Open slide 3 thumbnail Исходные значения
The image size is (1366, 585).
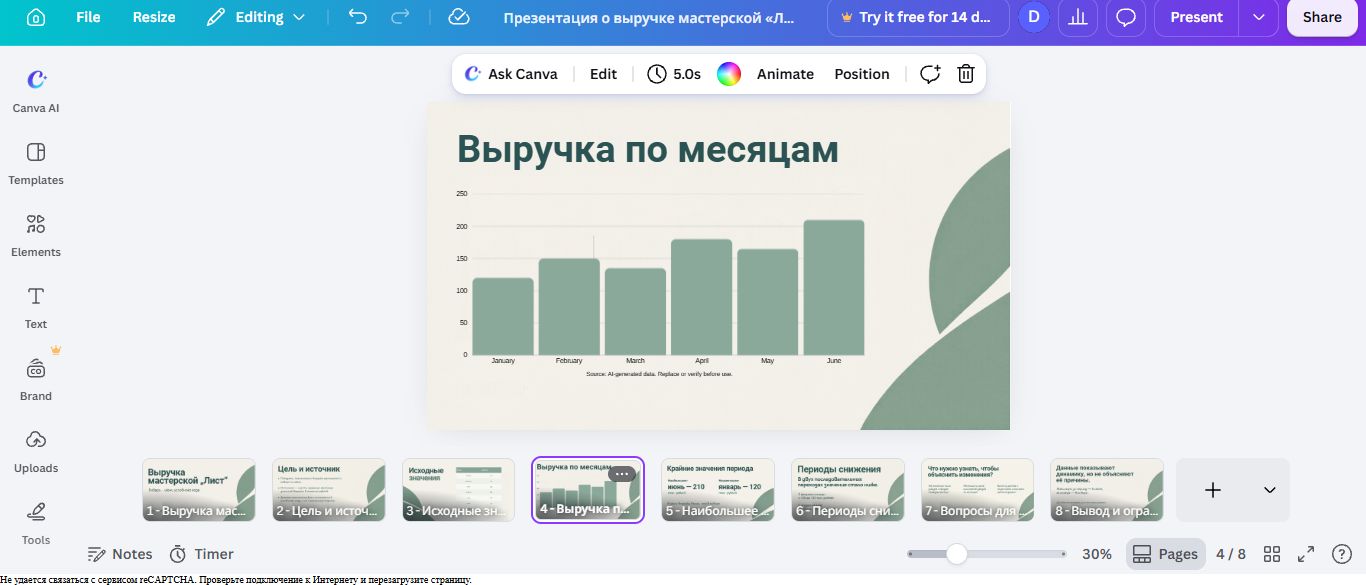click(459, 490)
